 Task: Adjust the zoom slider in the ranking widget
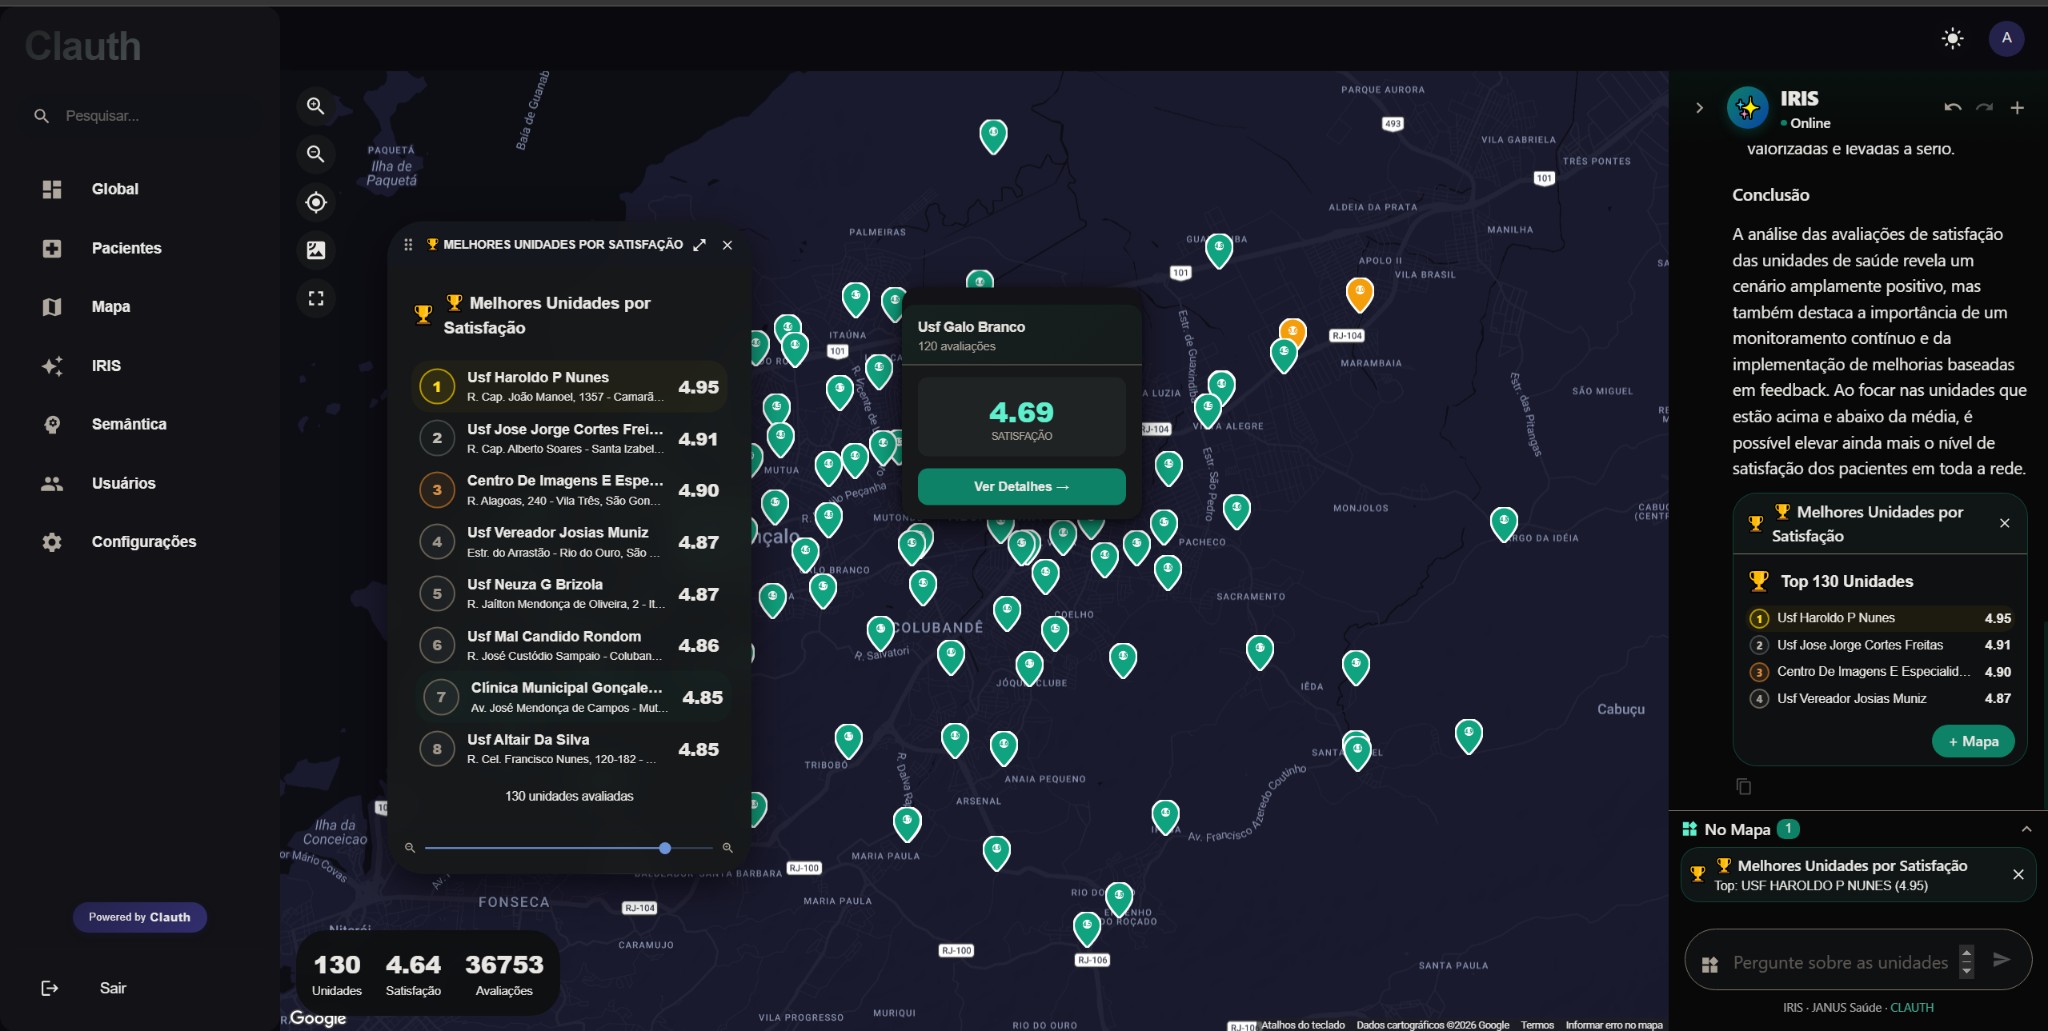tap(663, 847)
